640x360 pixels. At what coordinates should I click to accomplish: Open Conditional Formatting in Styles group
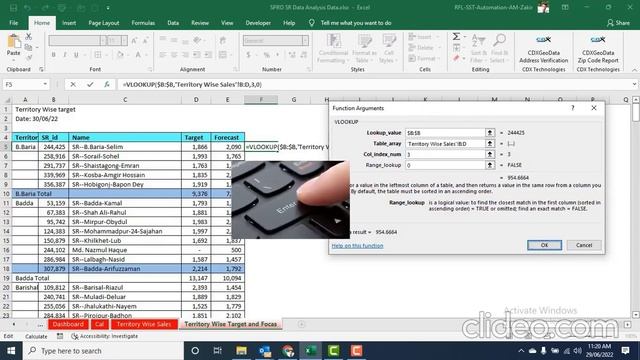click(333, 49)
